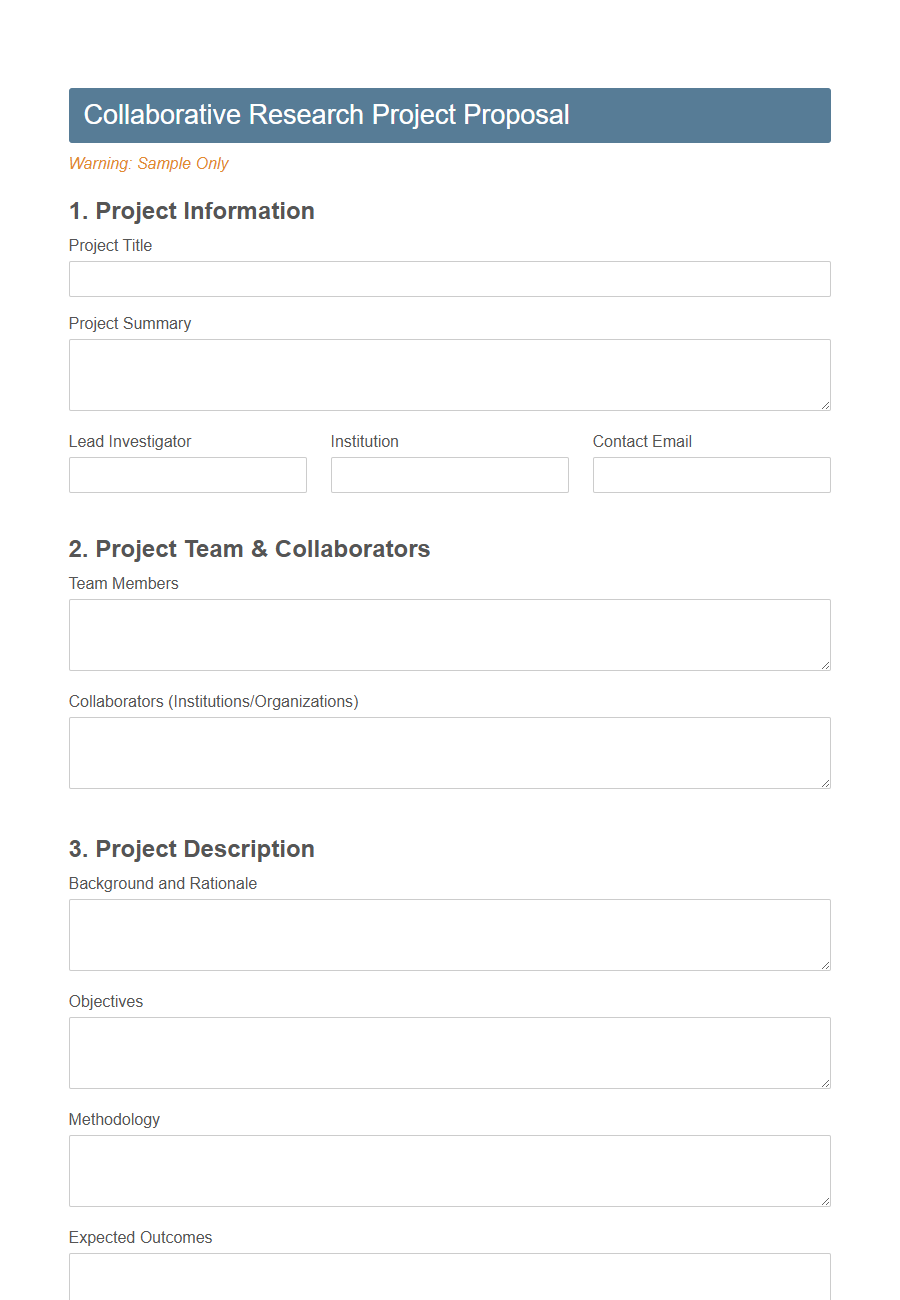The width and height of the screenshot is (900, 1300).
Task: Click the Institution input box
Action: pyautogui.click(x=449, y=474)
